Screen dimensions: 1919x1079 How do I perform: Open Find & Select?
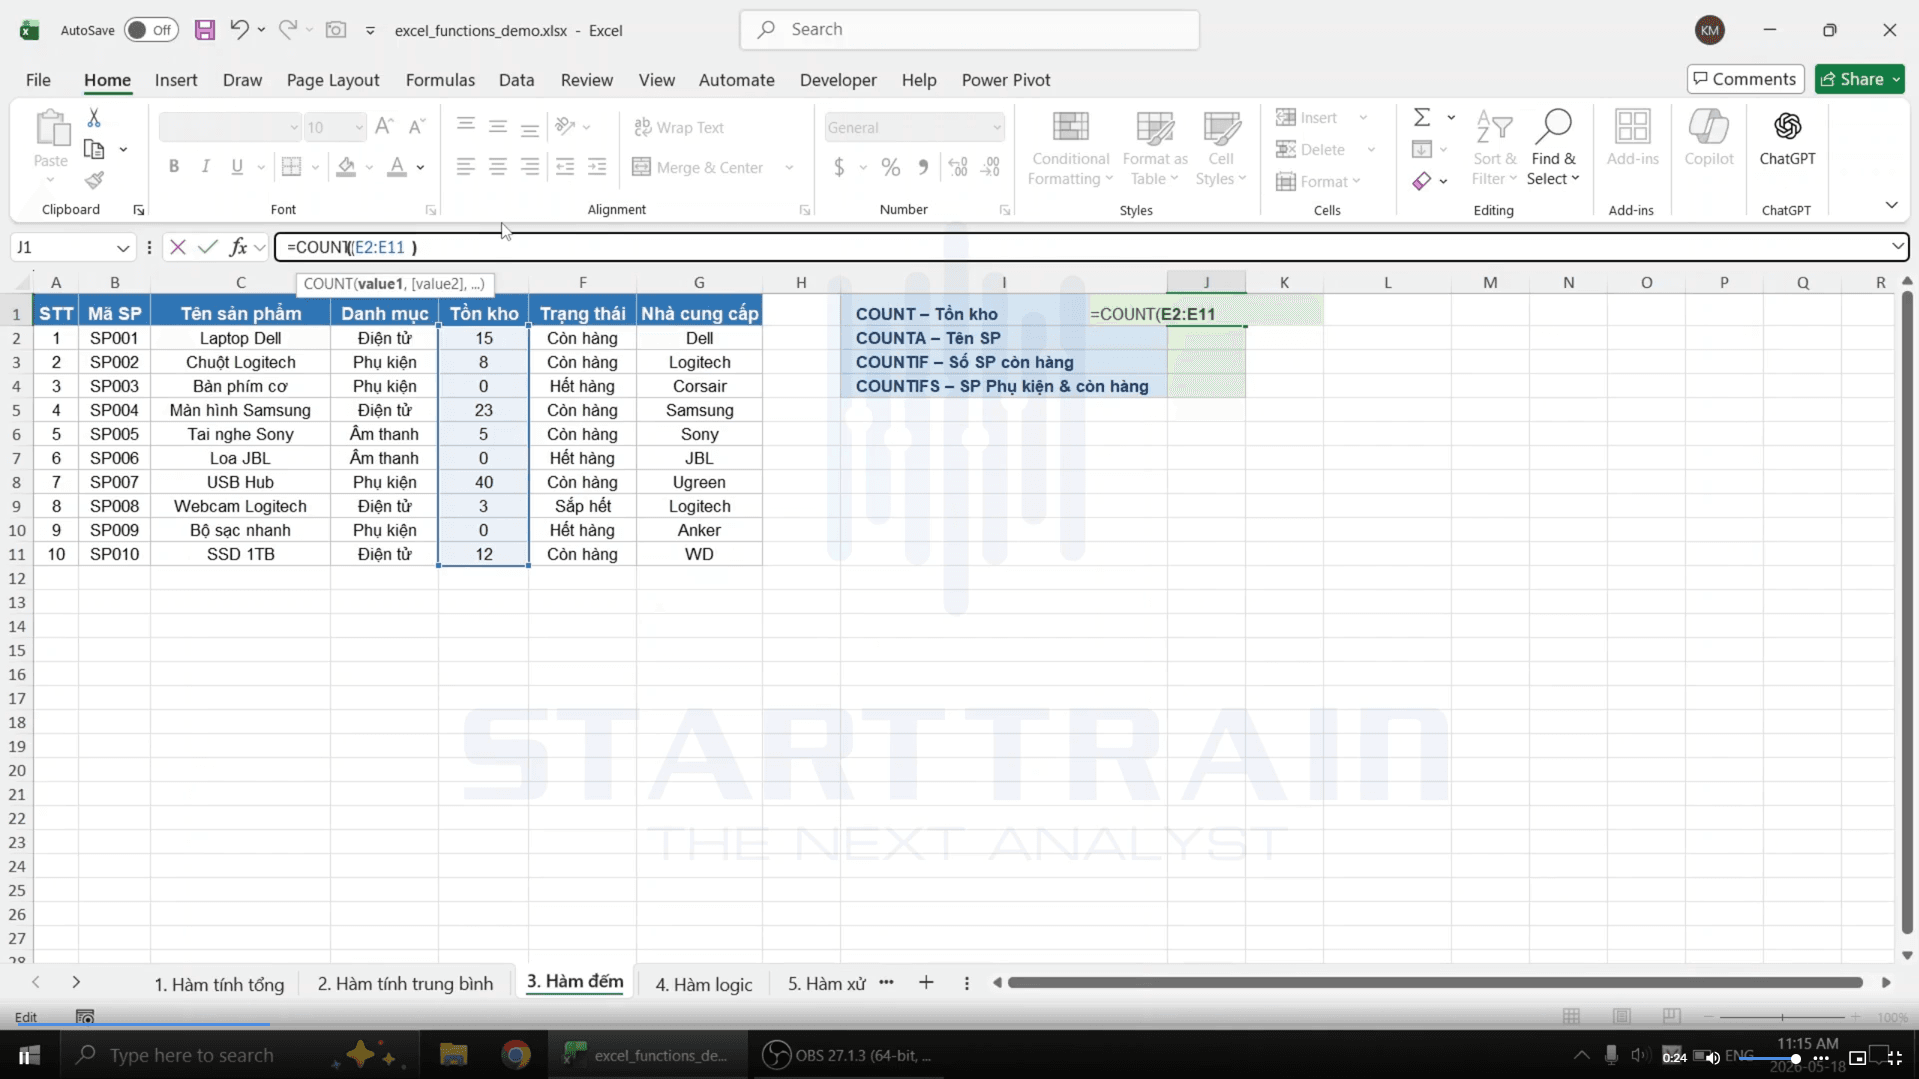(x=1554, y=149)
